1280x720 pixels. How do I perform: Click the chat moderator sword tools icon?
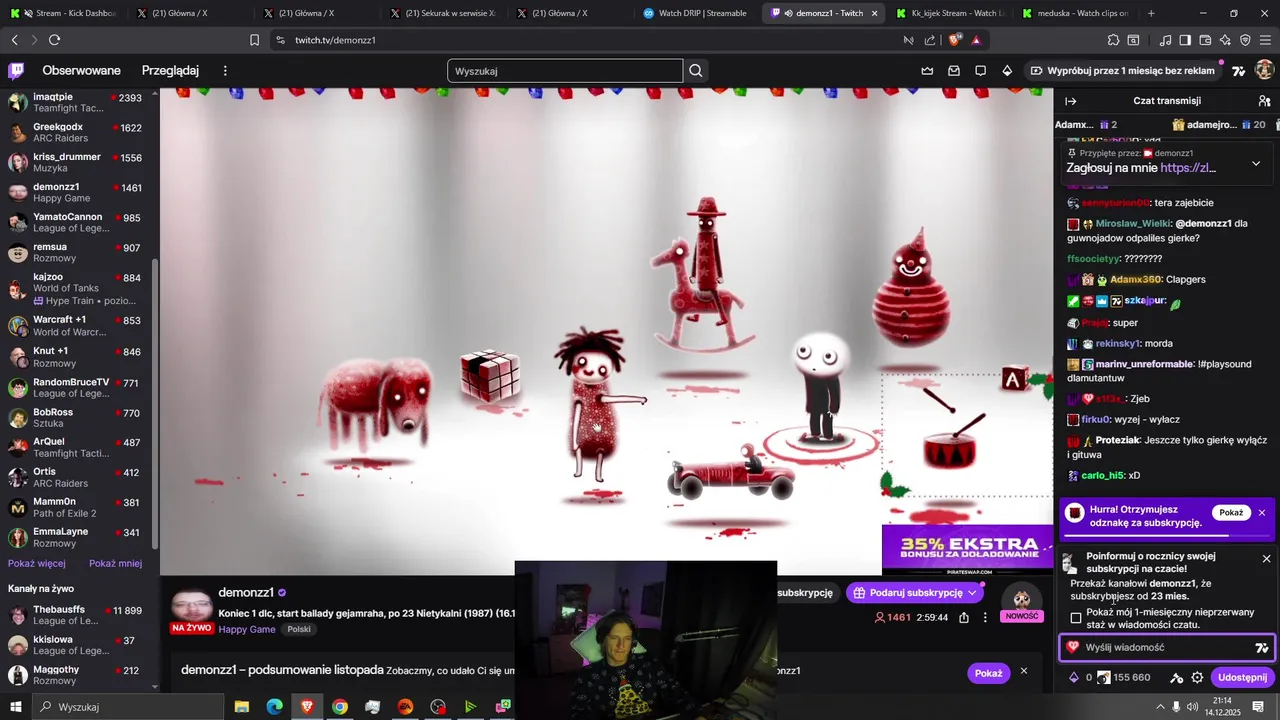(1177, 677)
